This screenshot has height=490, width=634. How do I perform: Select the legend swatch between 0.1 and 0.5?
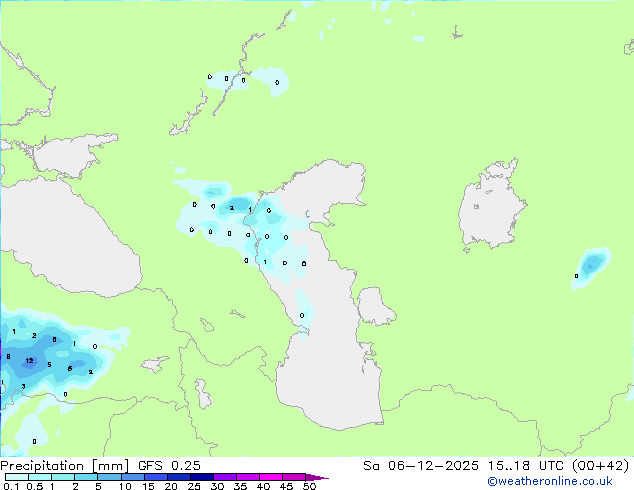click(x=17, y=477)
